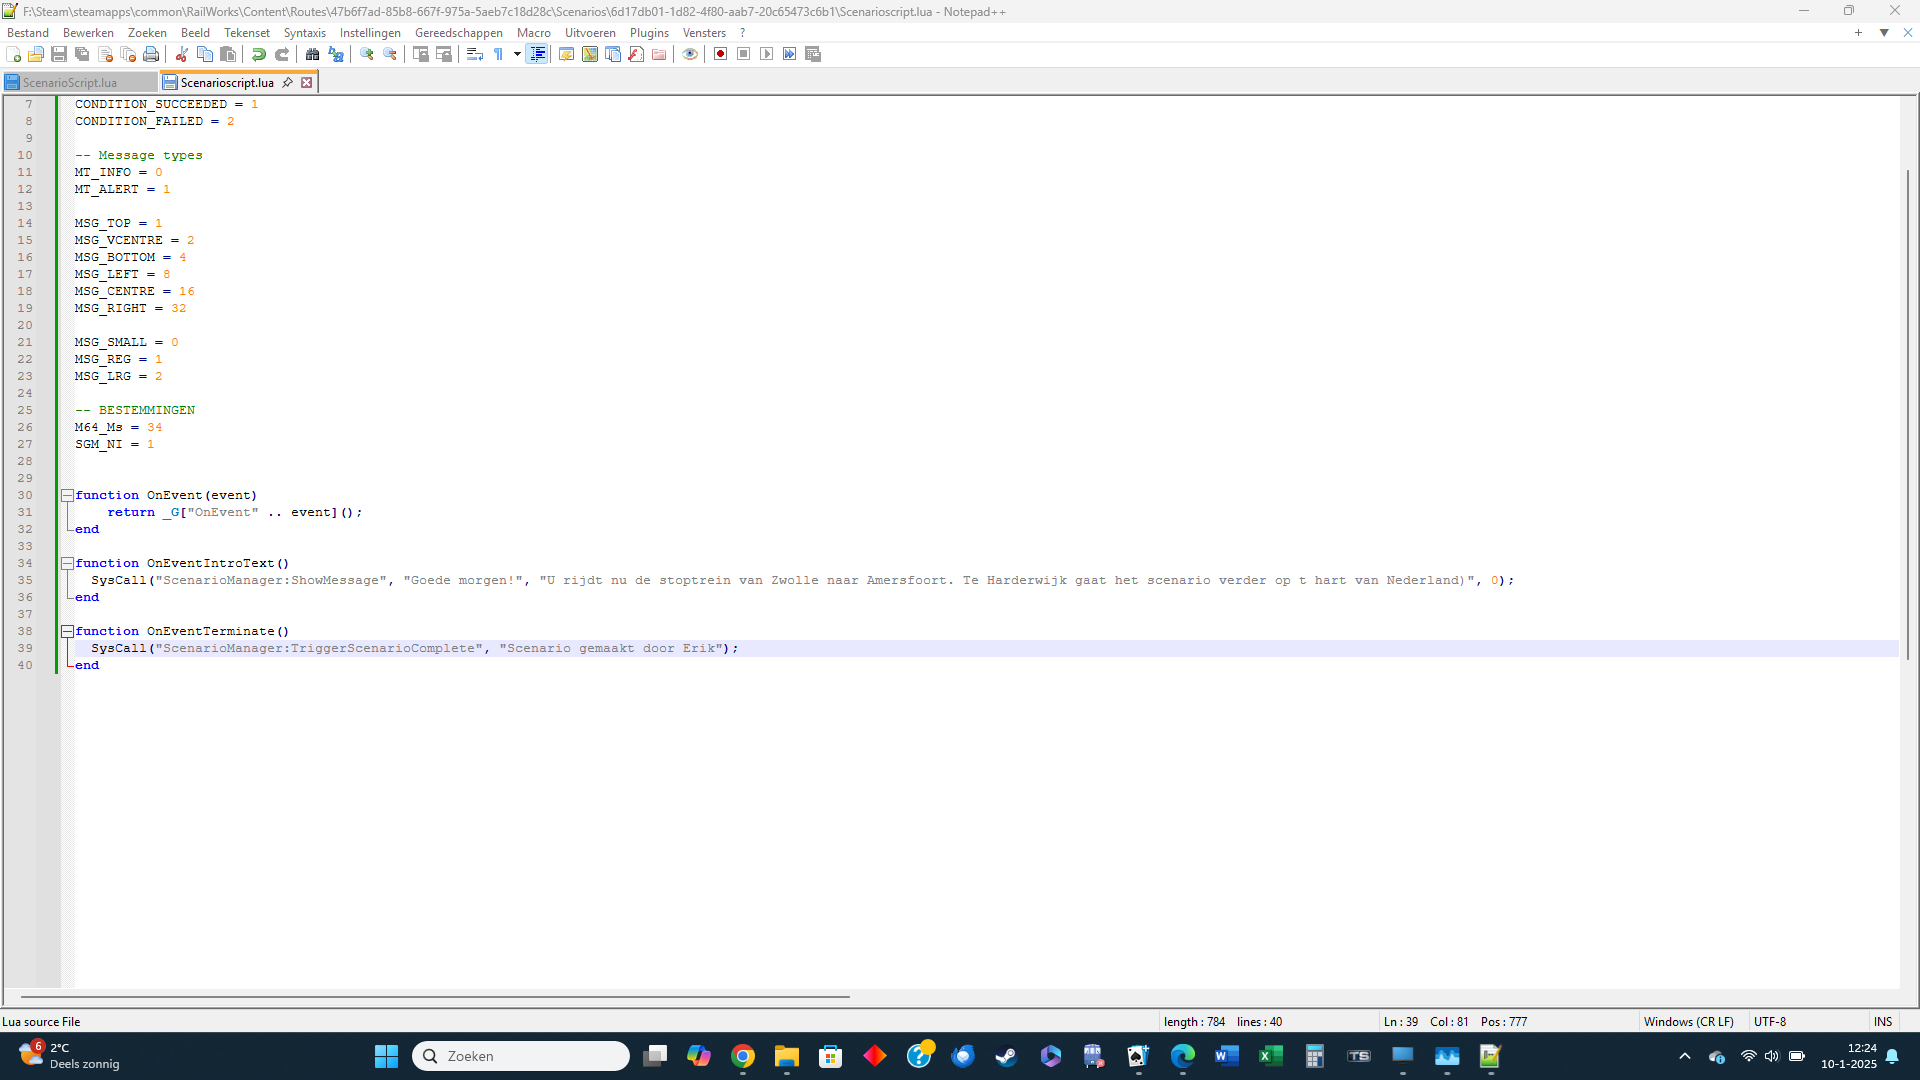The height and width of the screenshot is (1080, 1920).
Task: Open the document list dropdown triangle
Action: [x=1884, y=33]
